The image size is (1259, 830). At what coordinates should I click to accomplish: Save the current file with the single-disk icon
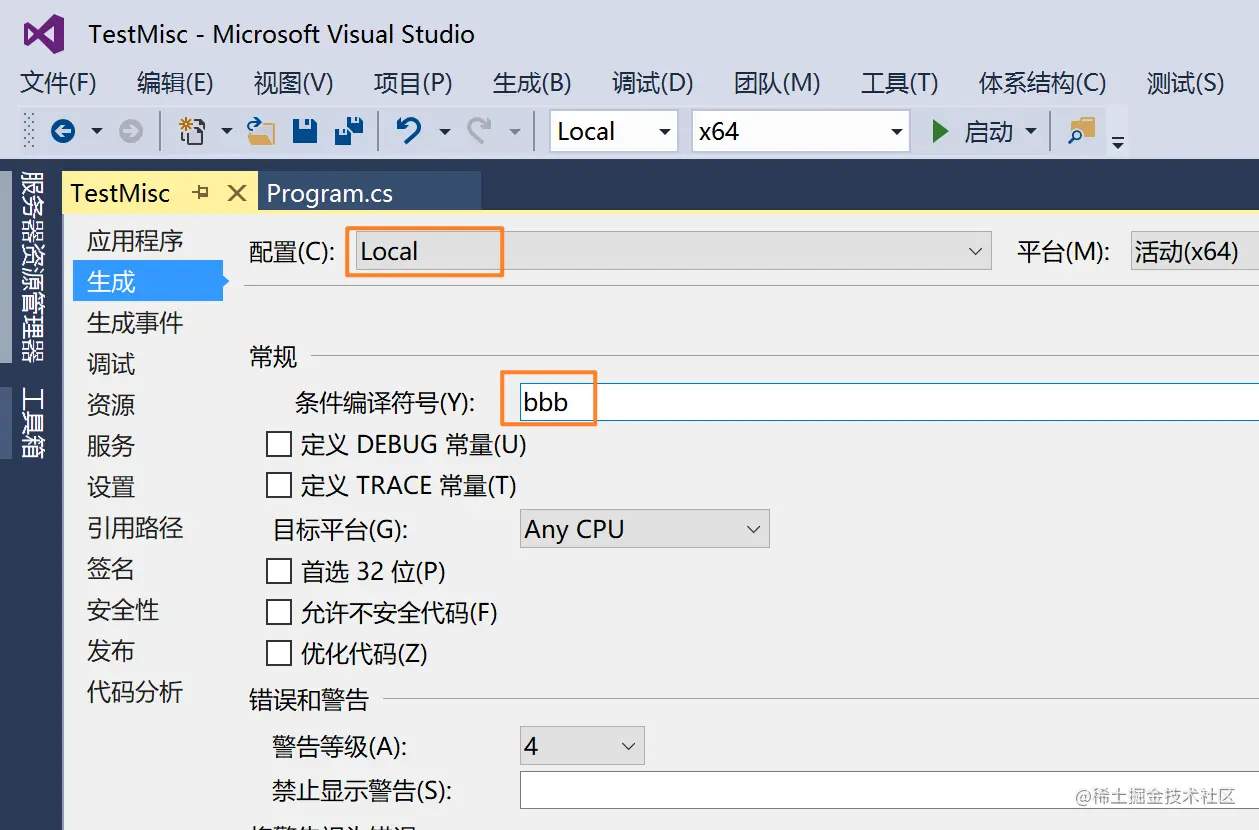pos(305,131)
